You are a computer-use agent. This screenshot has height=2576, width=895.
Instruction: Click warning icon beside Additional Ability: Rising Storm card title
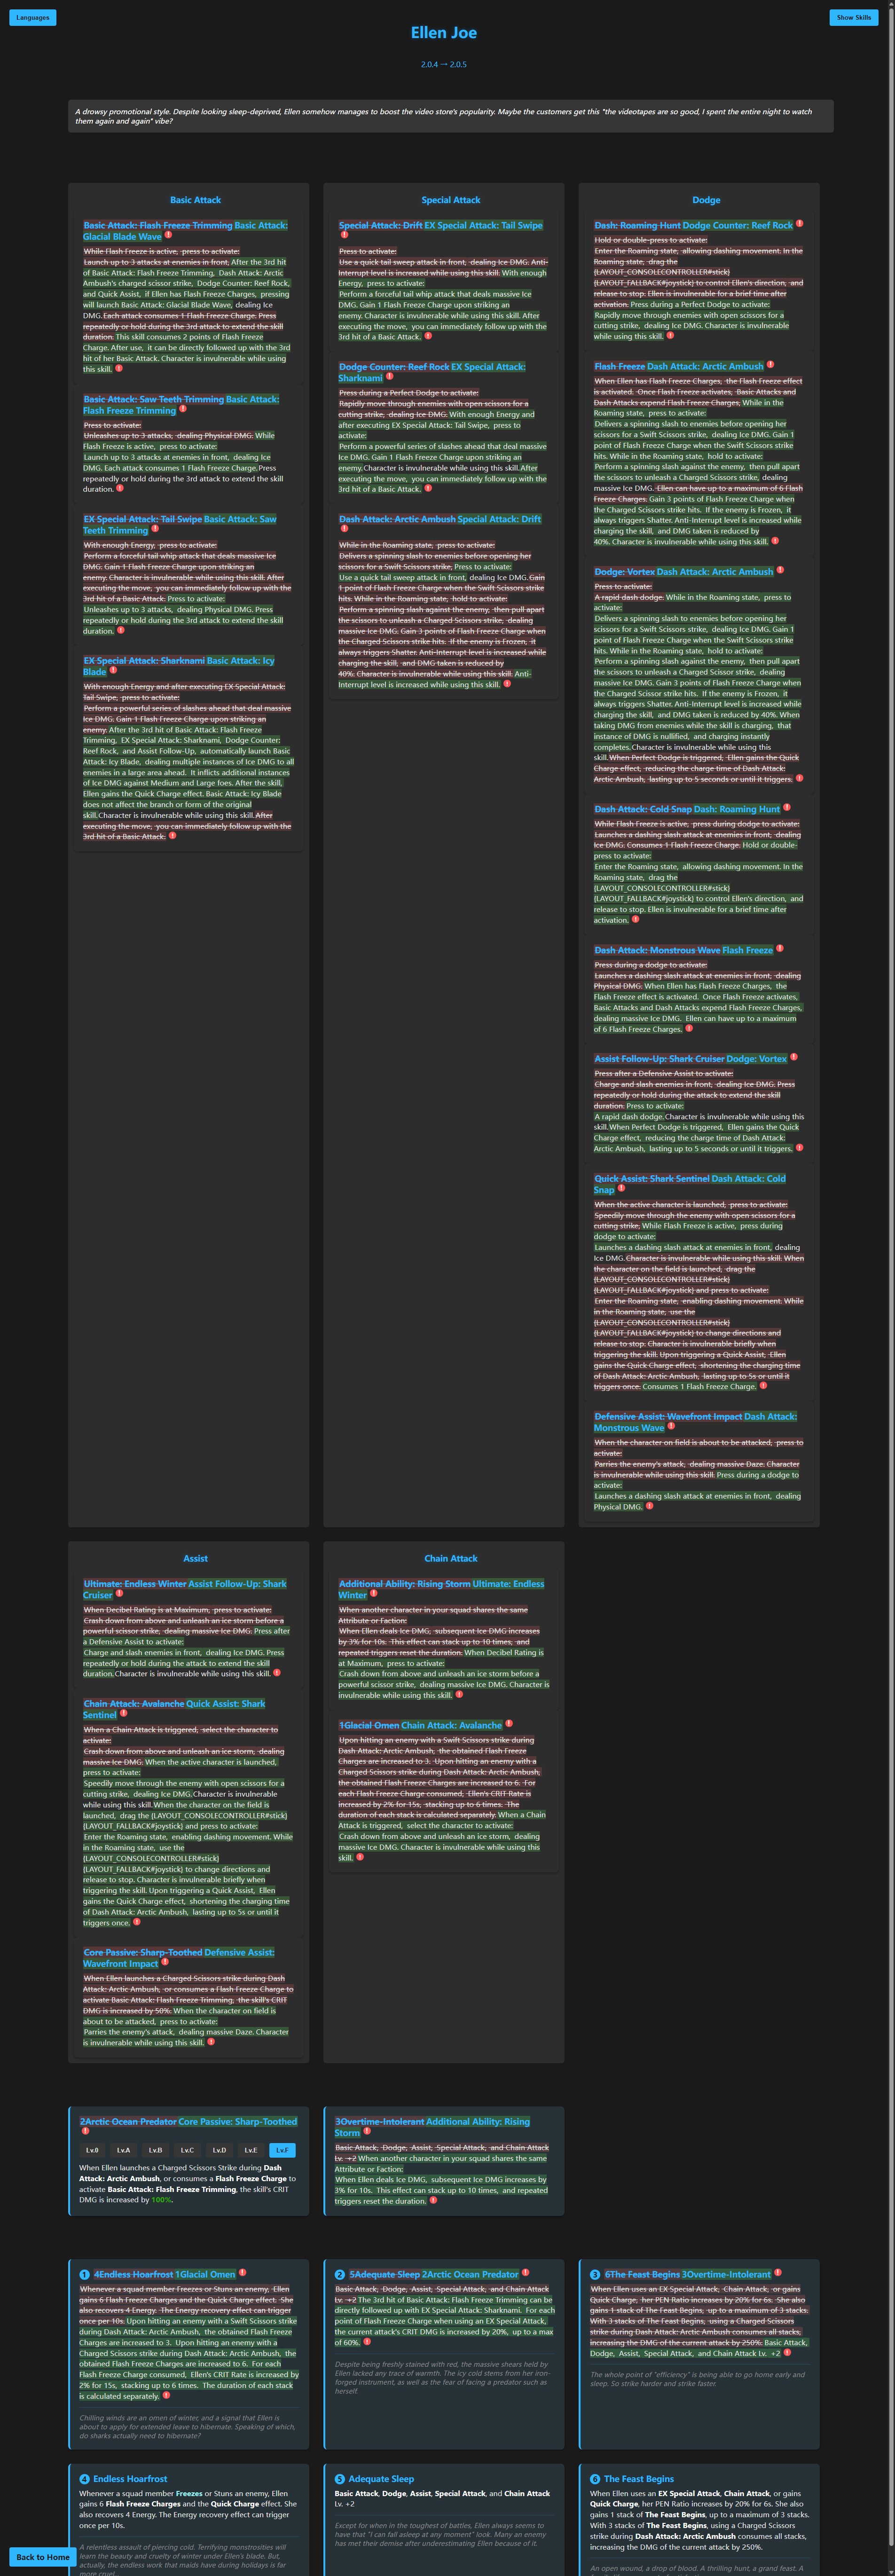click(367, 2131)
